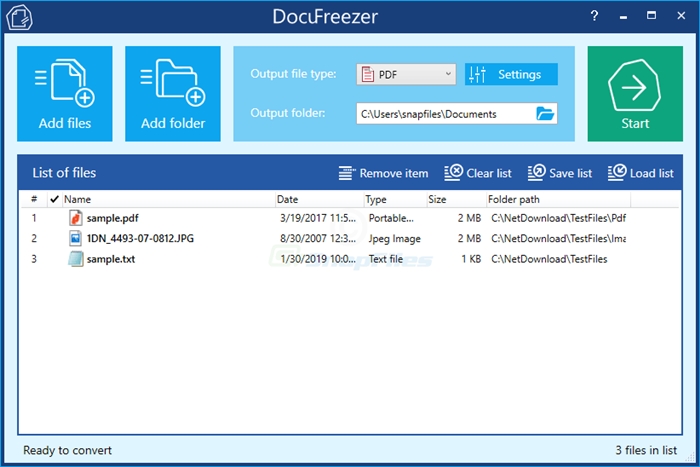Image resolution: width=700 pixels, height=467 pixels.
Task: Click the Portable... type cell
Action: click(x=391, y=218)
